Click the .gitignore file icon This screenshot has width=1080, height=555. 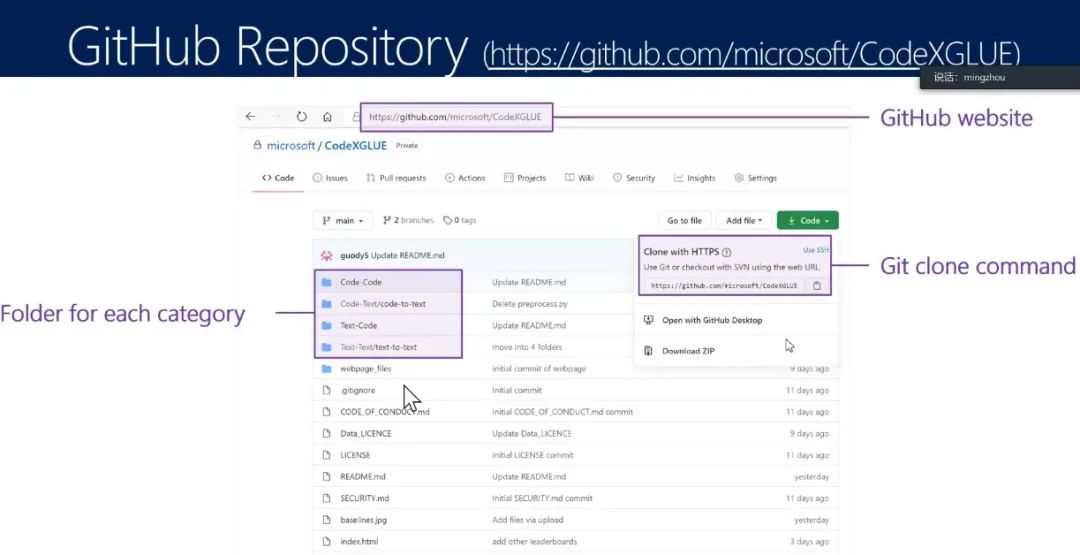(x=326, y=390)
